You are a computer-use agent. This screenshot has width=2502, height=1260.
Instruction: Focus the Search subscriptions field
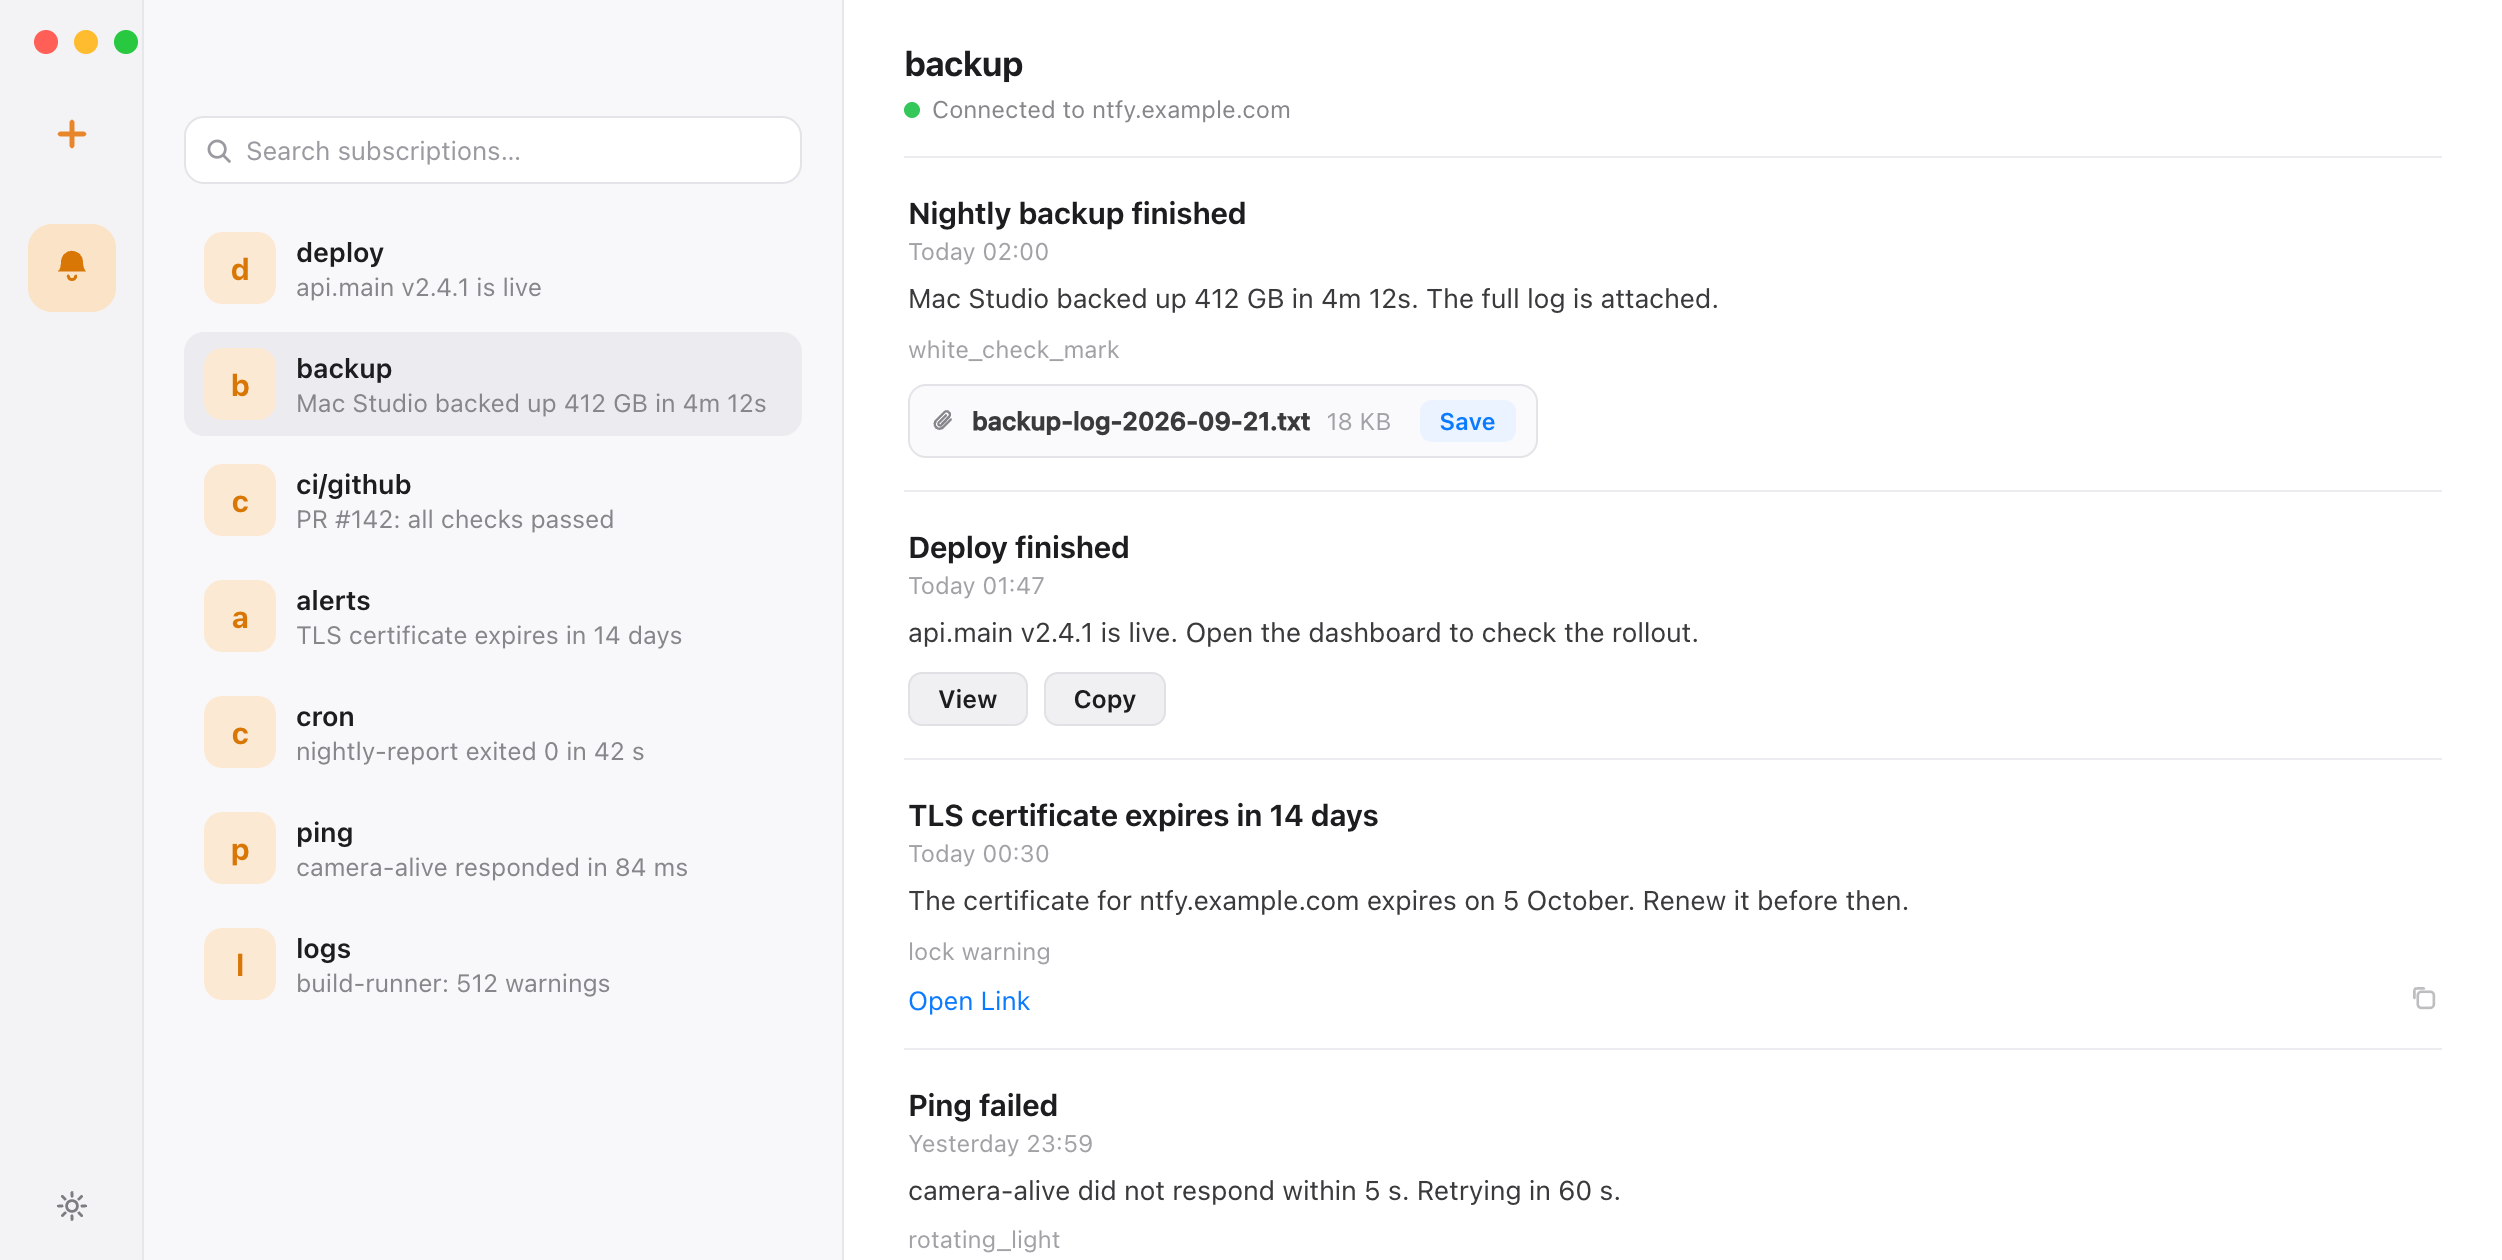(x=493, y=151)
